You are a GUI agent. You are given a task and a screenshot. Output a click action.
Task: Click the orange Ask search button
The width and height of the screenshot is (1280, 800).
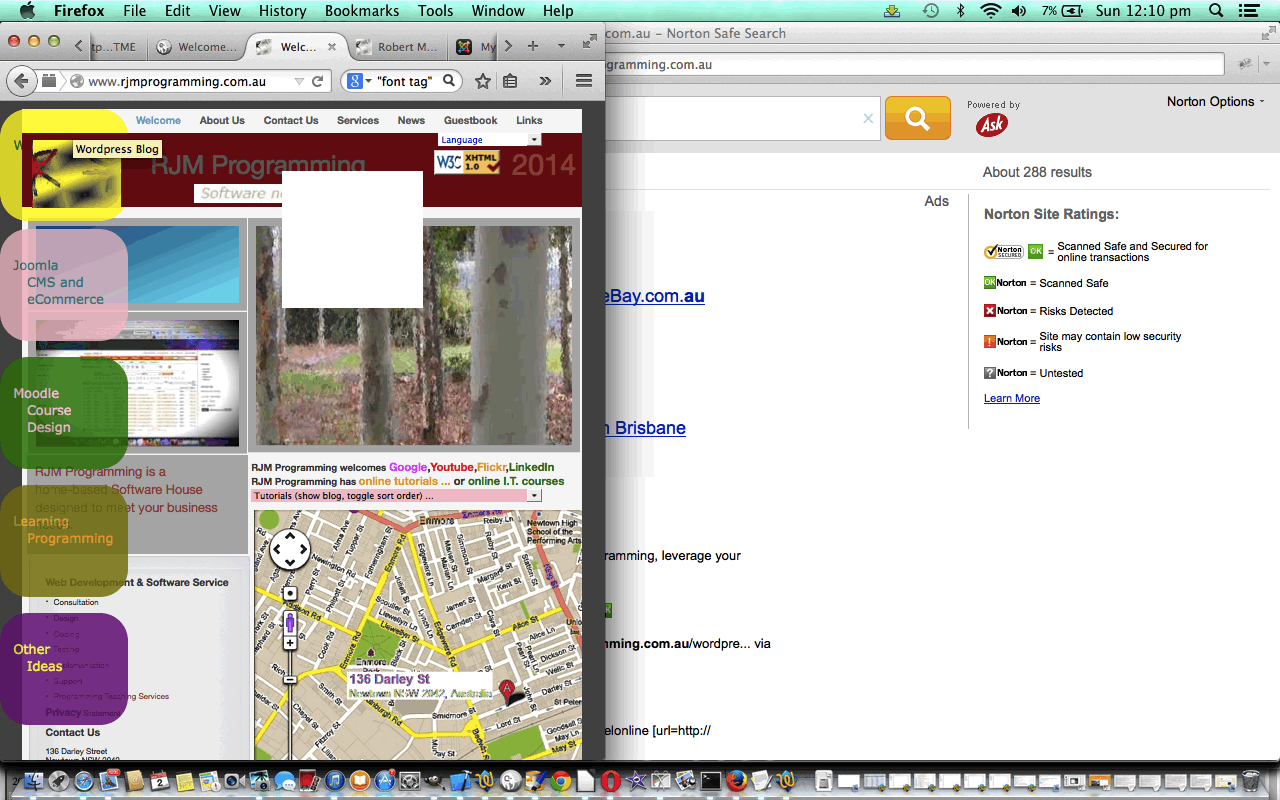(918, 118)
